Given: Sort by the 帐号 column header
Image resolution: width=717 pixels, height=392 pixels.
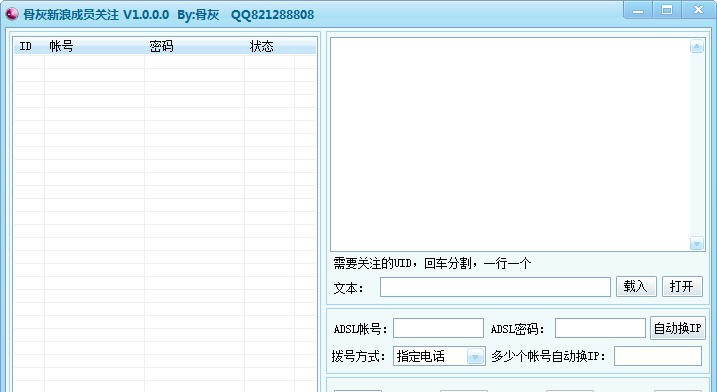Looking at the screenshot, I should (95, 46).
